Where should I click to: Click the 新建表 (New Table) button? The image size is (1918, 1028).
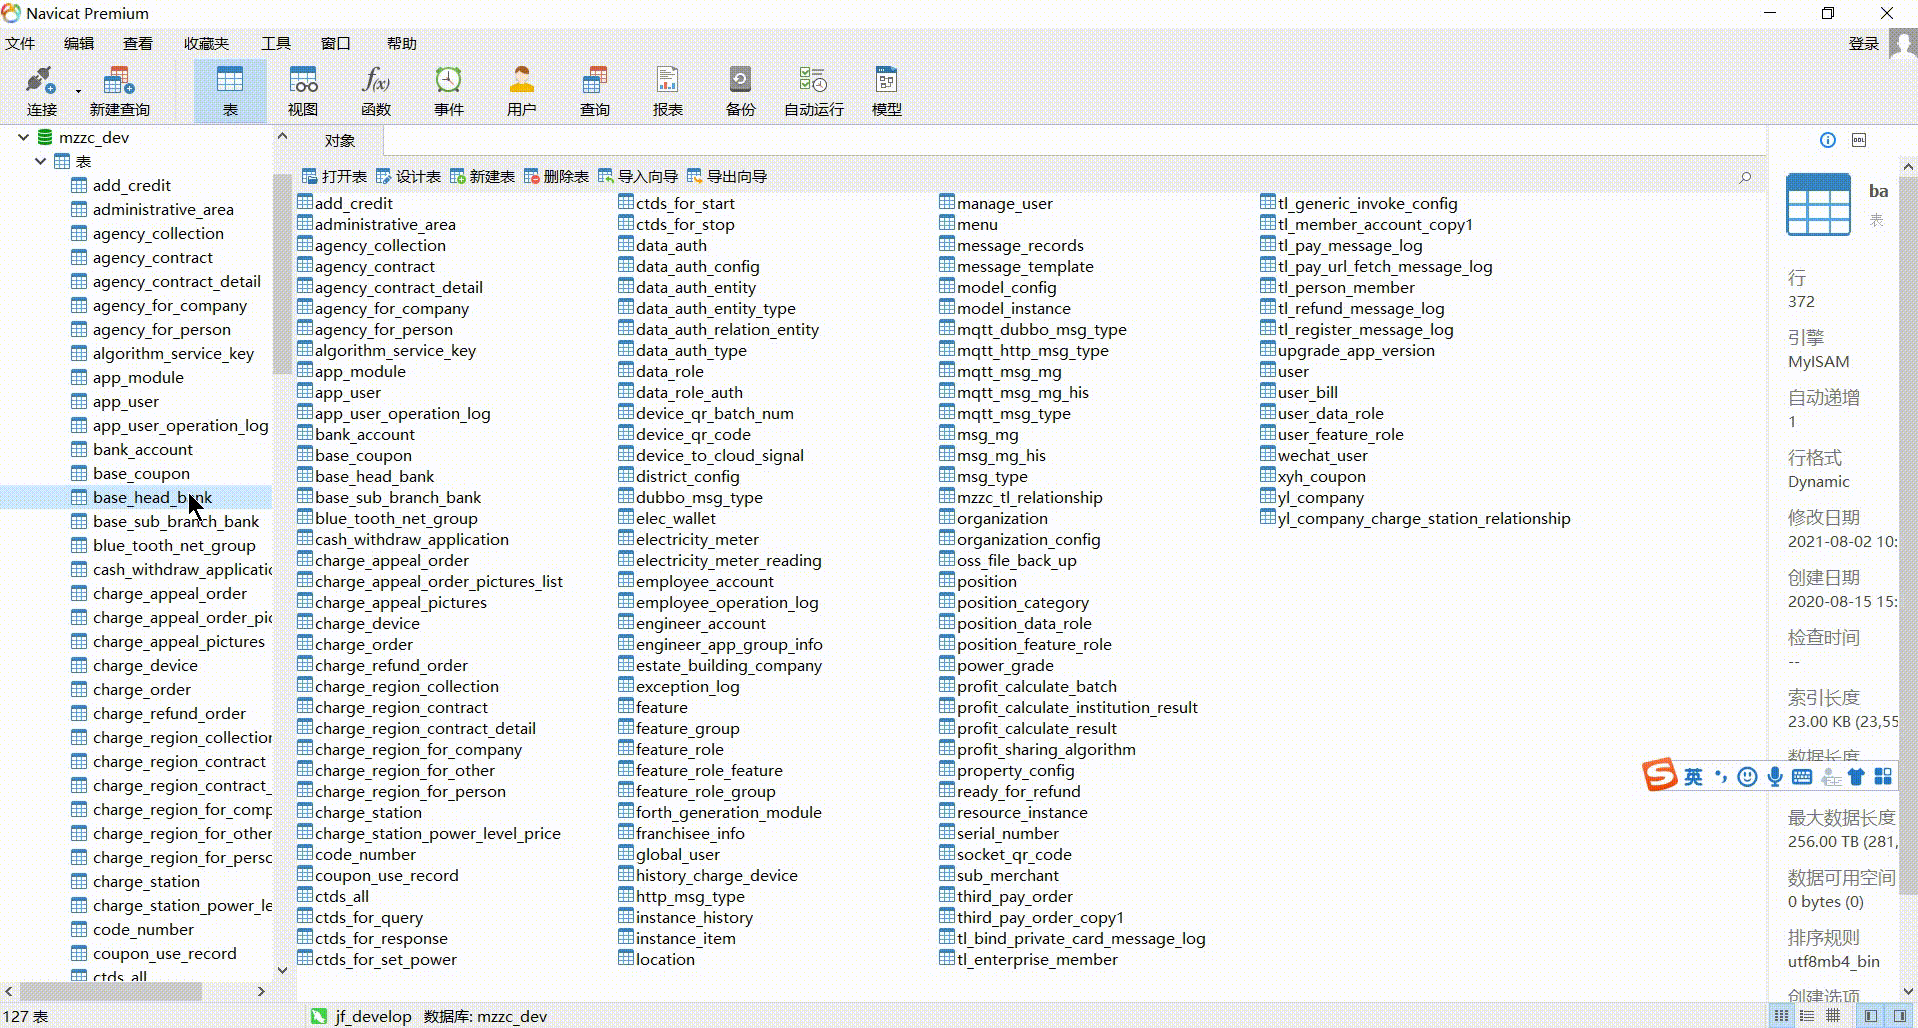pos(482,177)
